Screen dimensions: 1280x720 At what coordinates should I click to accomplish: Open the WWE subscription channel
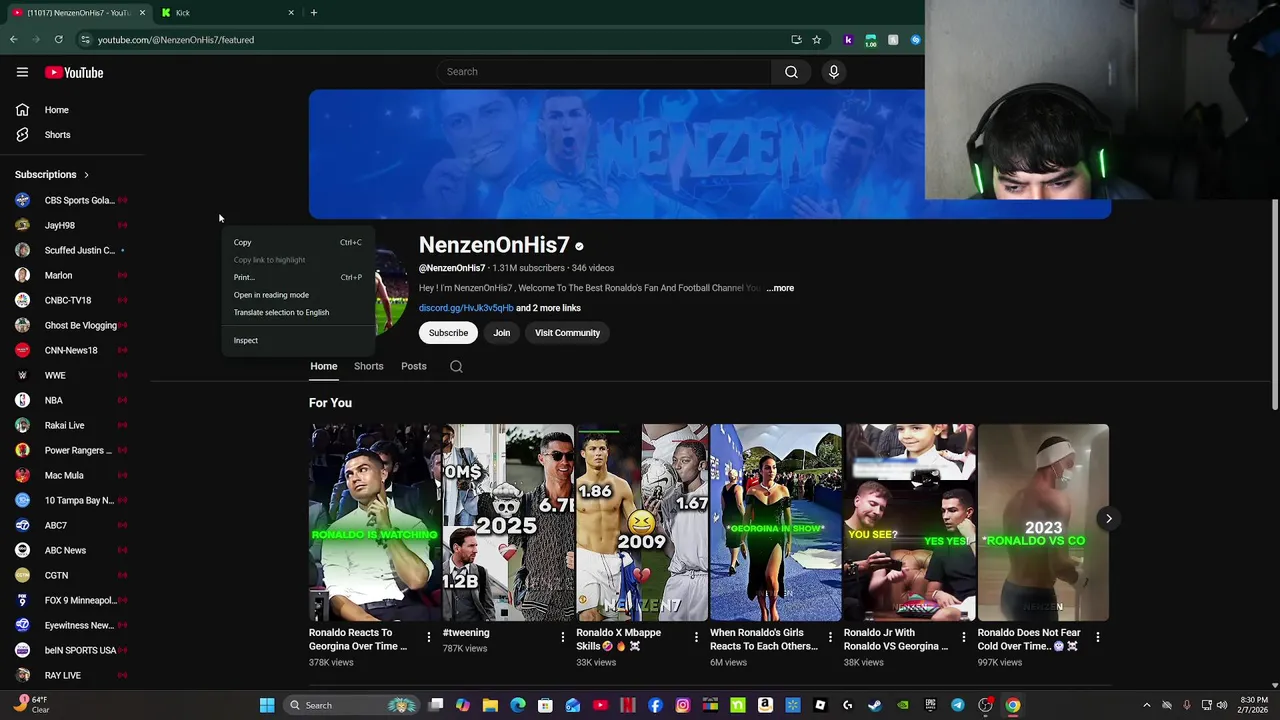[73, 375]
